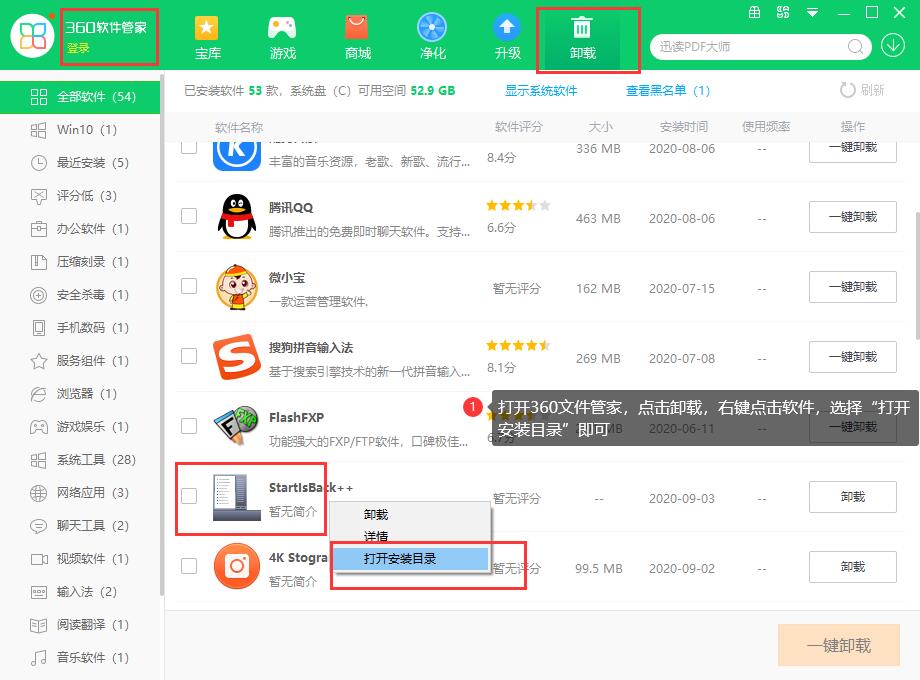Tick the 4K Stogram checkbox
Viewport: 920px width, 680px height.
point(189,566)
